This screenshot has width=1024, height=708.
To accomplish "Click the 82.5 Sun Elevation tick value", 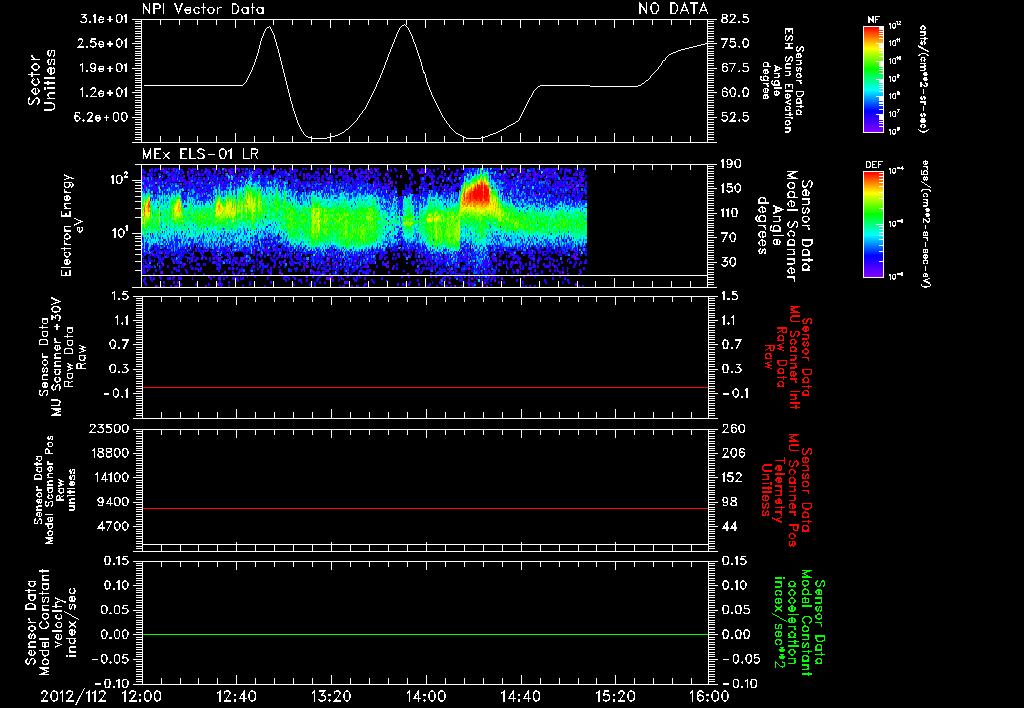I will (735, 19).
